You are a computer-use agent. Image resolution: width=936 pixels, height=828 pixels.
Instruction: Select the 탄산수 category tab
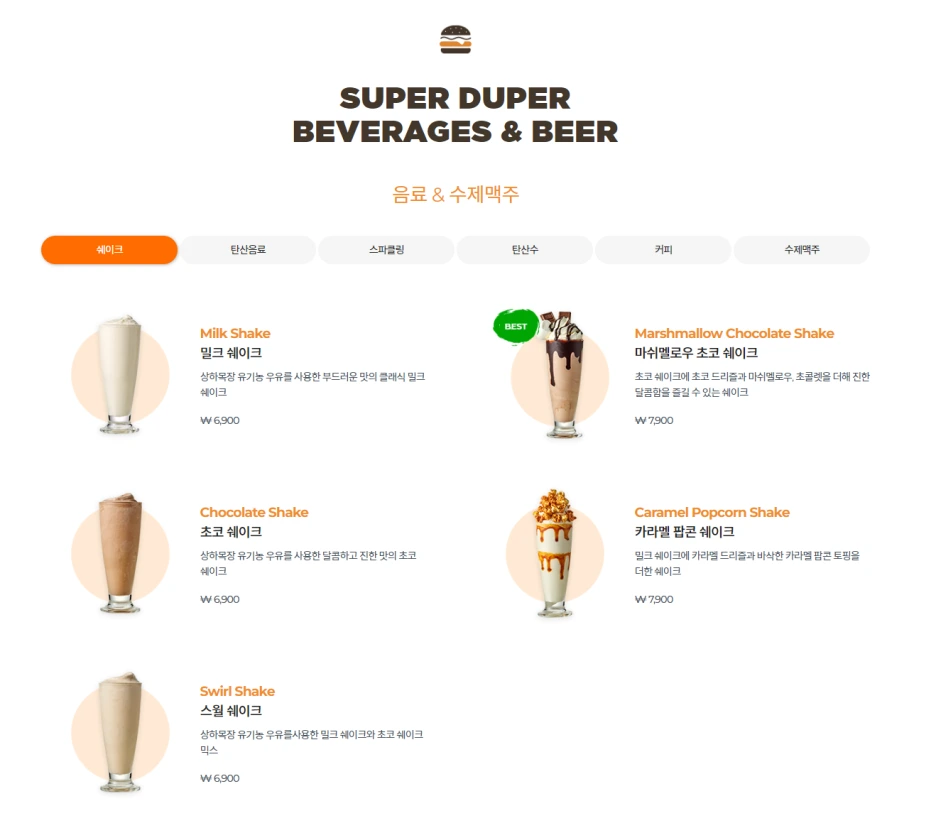click(x=525, y=250)
